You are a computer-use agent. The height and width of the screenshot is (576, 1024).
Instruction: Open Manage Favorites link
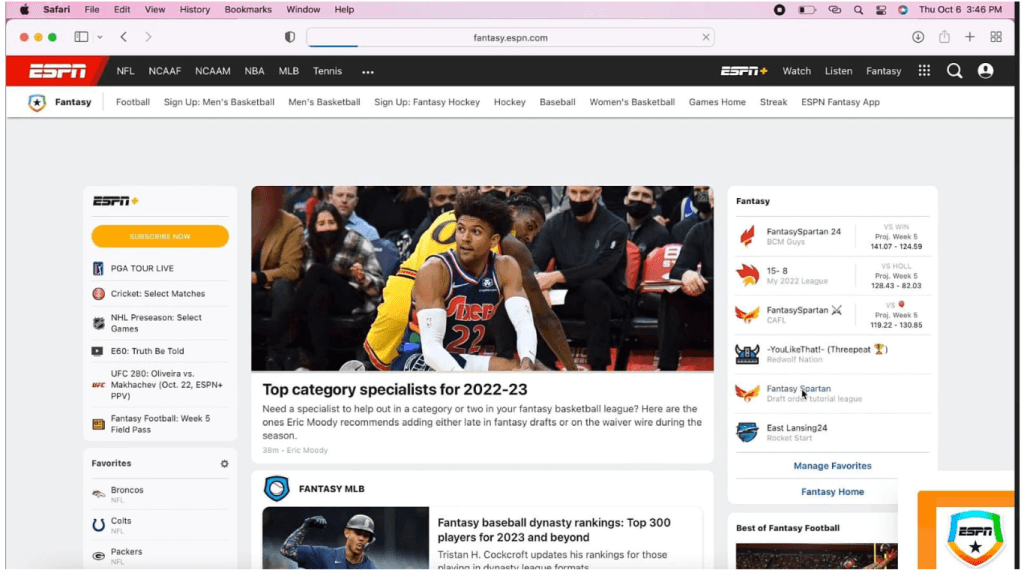tap(832, 466)
